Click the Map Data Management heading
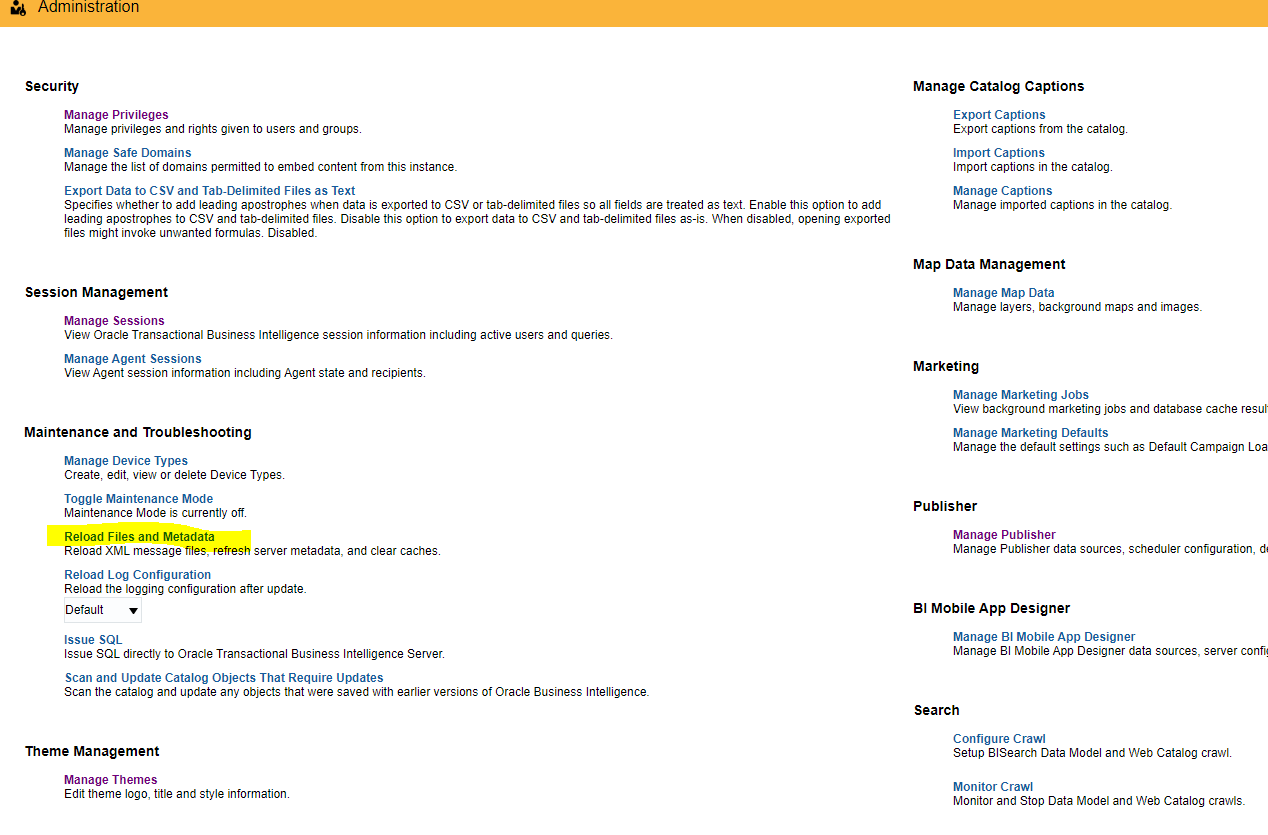1268x835 pixels. pyautogui.click(x=989, y=265)
